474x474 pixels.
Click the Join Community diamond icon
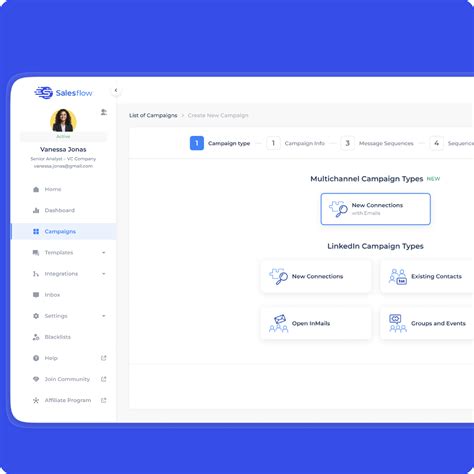[x=36, y=379]
